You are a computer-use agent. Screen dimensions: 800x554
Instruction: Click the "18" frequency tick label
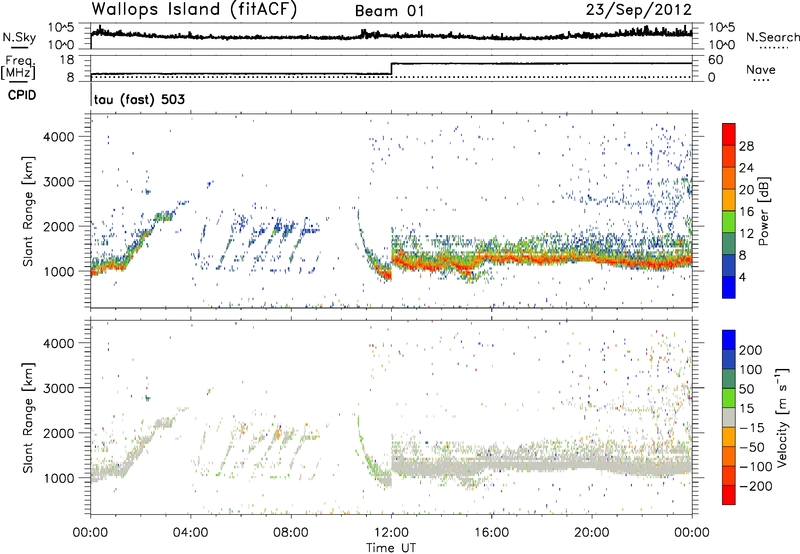pyautogui.click(x=67, y=60)
